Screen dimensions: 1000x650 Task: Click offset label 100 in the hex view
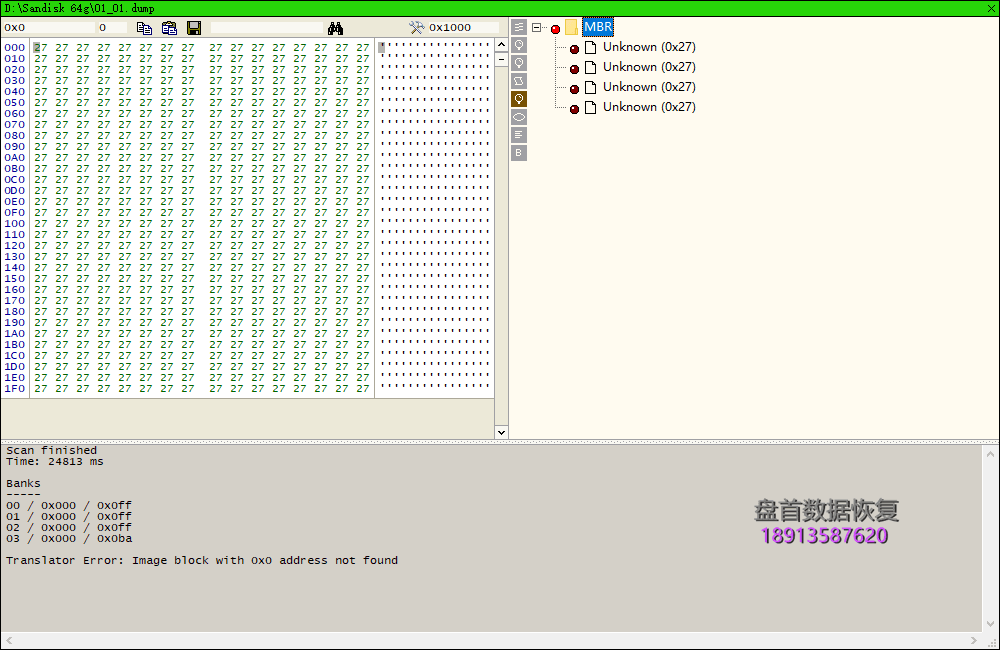point(15,224)
